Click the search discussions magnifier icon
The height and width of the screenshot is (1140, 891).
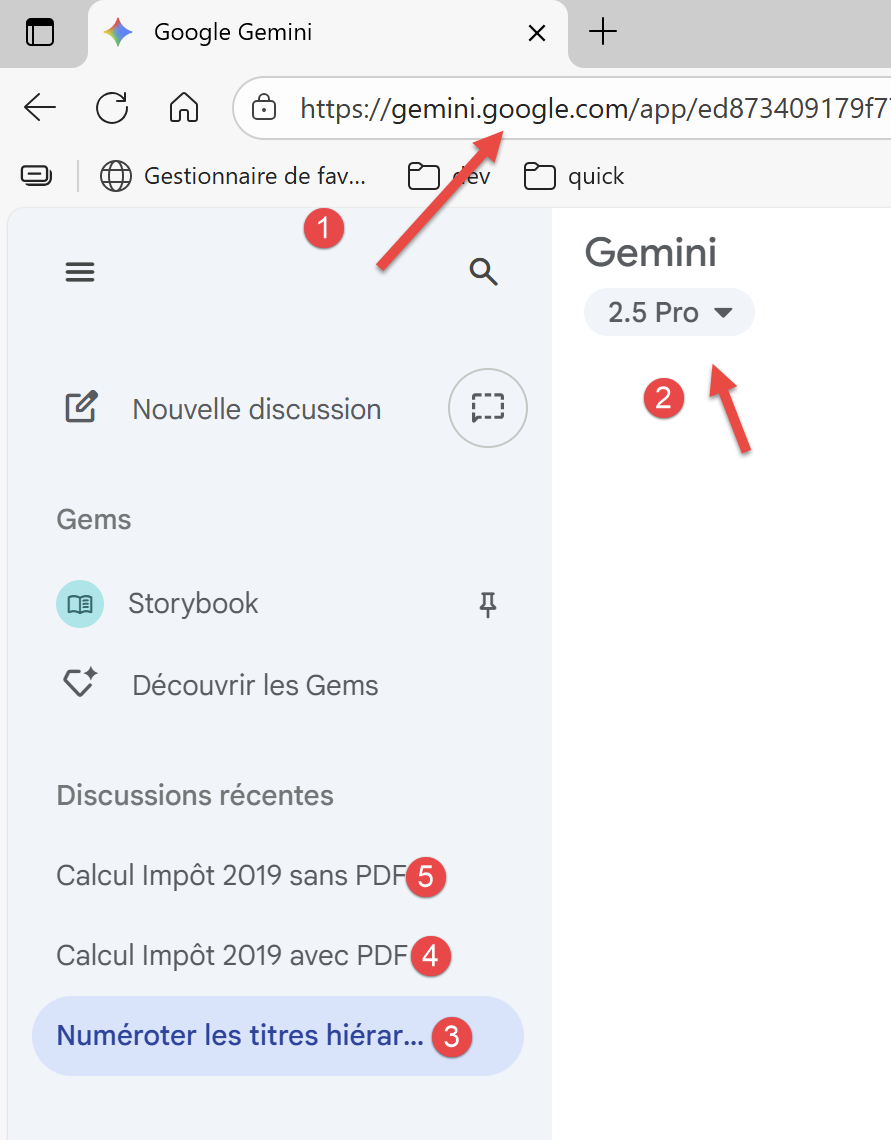(484, 272)
